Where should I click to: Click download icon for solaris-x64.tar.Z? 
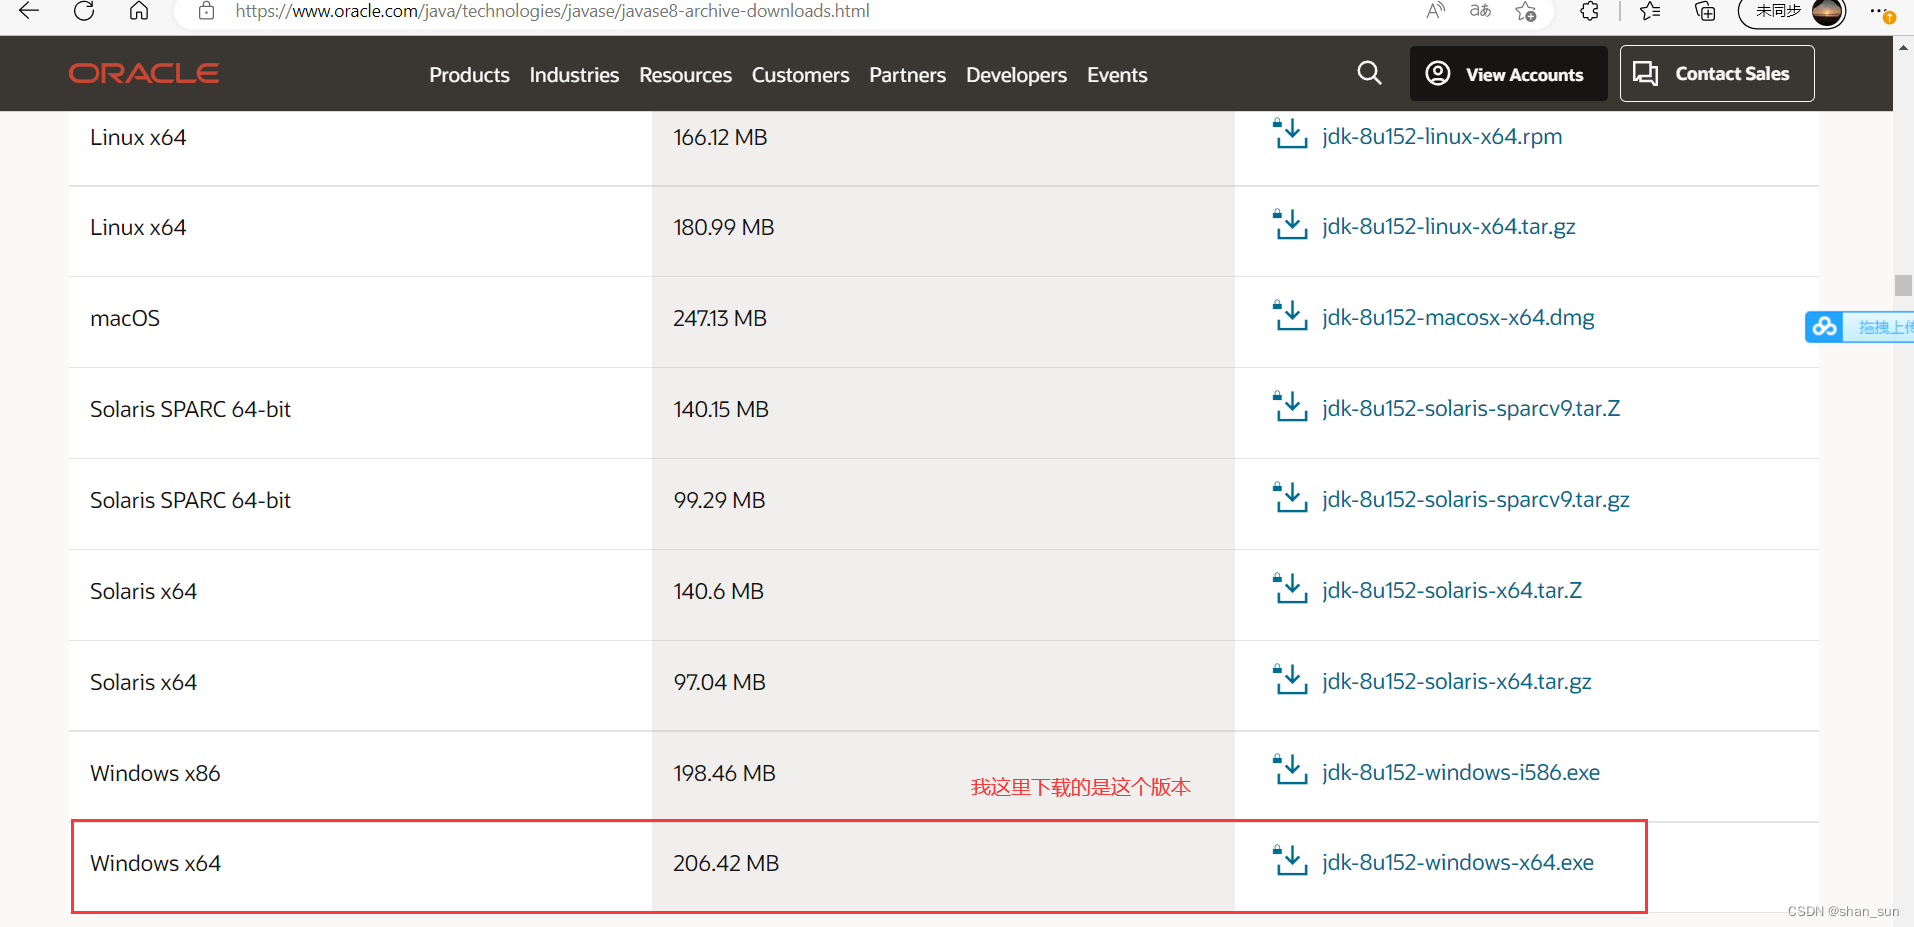[1290, 588]
